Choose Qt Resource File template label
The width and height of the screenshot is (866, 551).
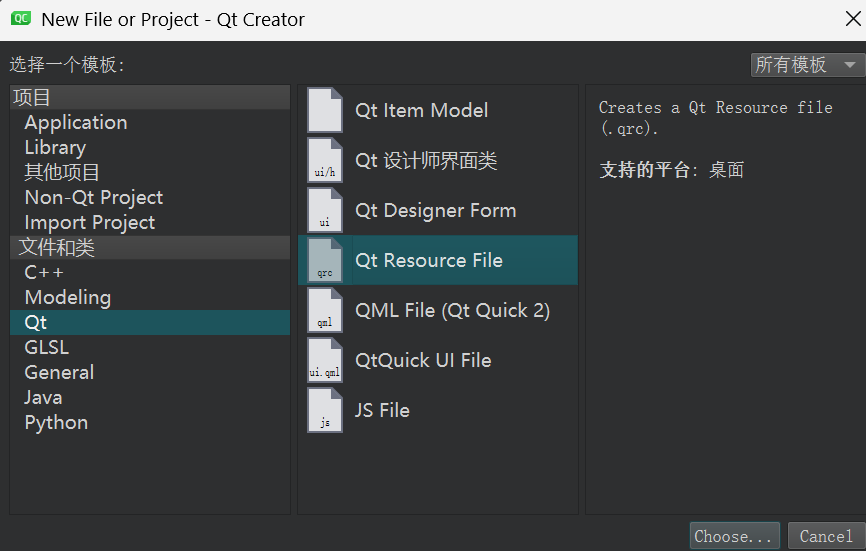pos(429,261)
